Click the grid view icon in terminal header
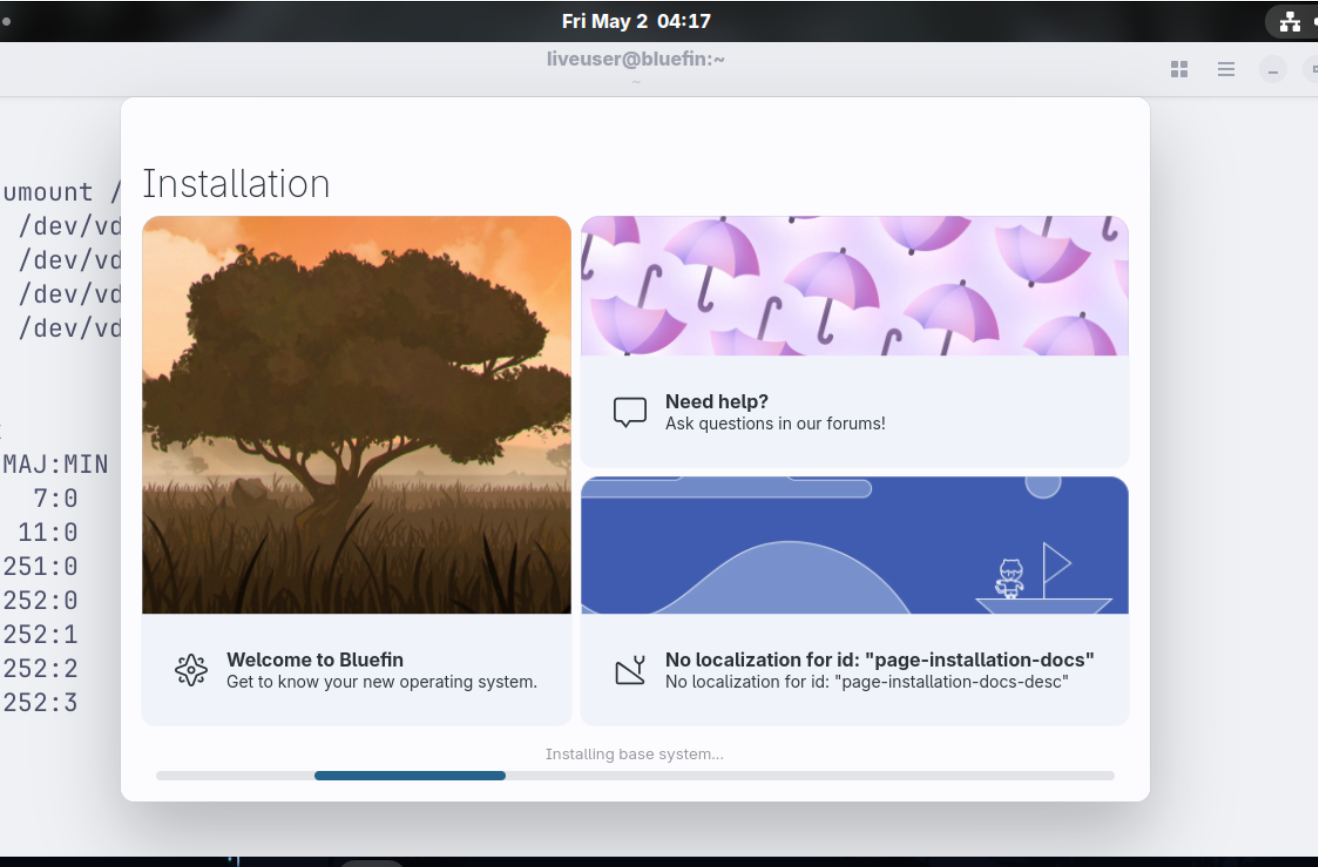 coord(1179,69)
